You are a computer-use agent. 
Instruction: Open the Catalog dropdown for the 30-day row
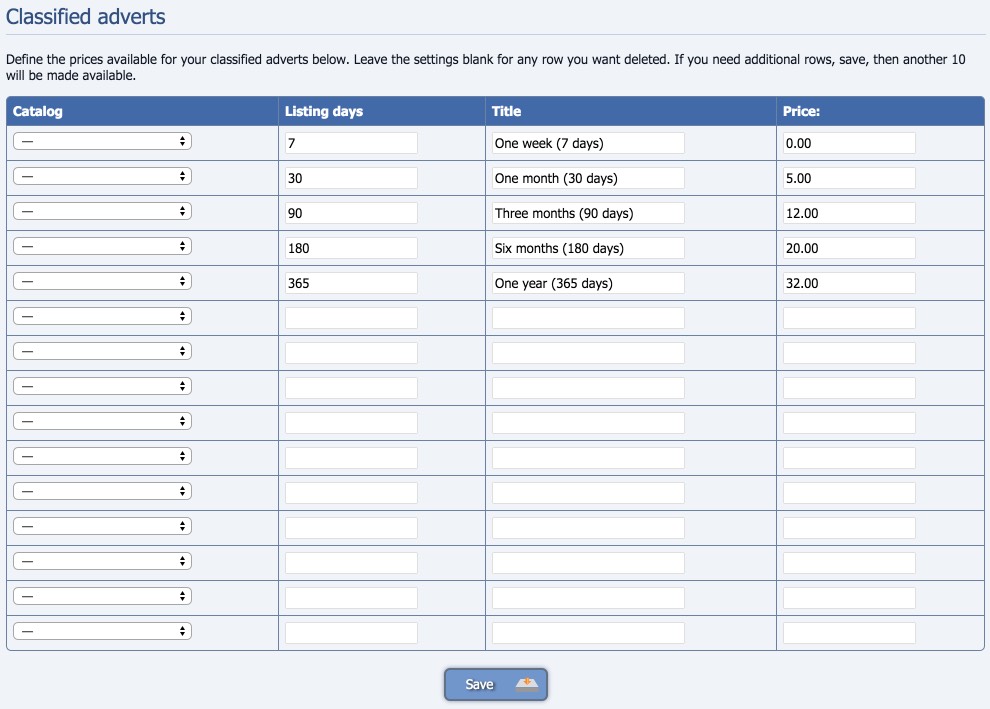point(102,176)
